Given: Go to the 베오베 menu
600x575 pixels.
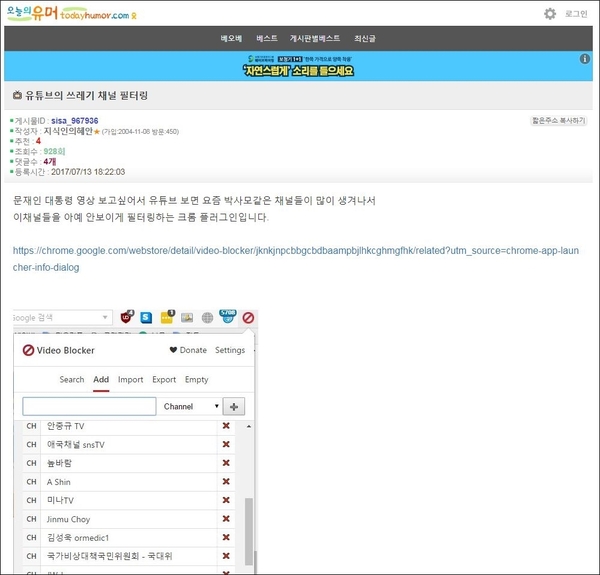Looking at the screenshot, I should (231, 38).
